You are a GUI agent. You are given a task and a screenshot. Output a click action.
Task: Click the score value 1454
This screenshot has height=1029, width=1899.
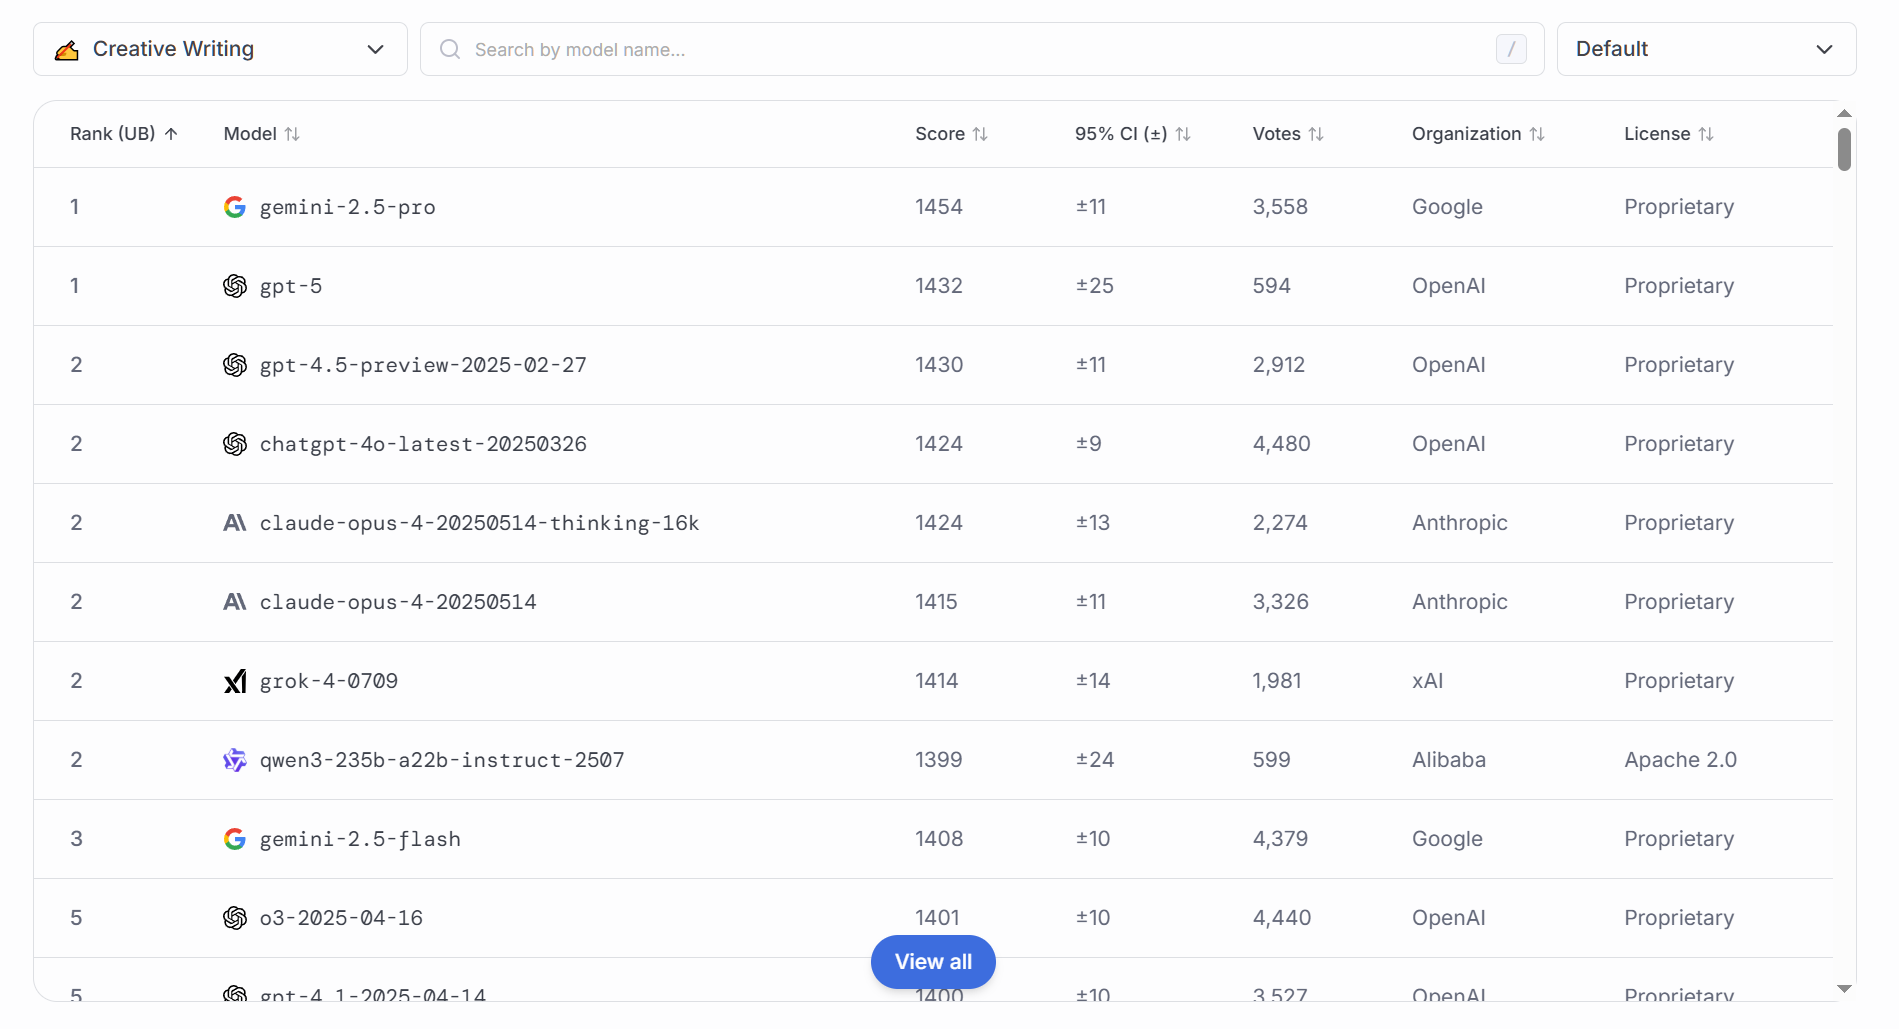[x=939, y=207]
